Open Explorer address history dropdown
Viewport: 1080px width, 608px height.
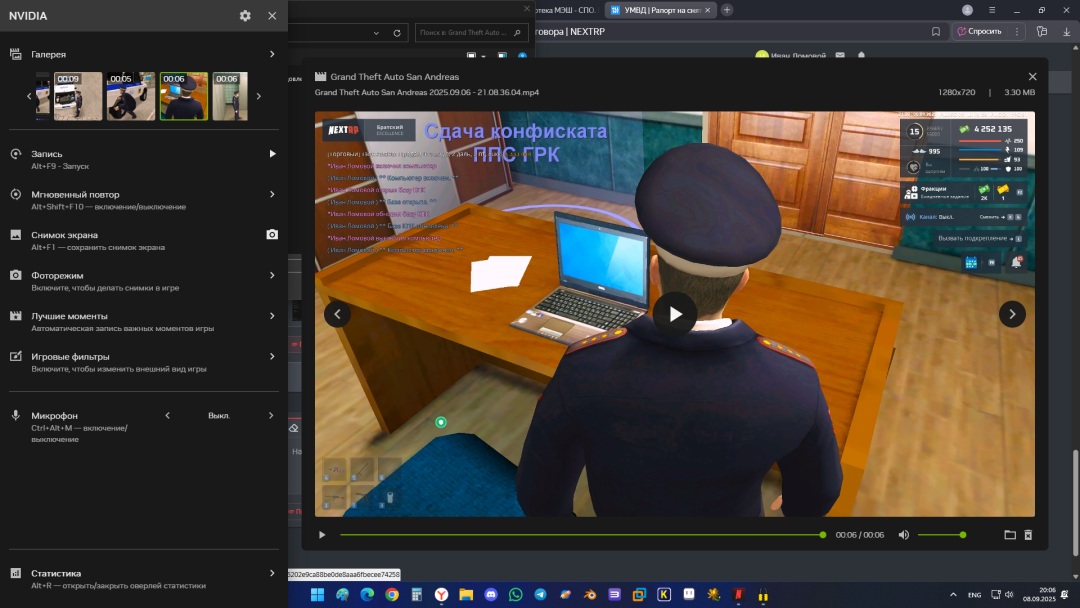376,32
